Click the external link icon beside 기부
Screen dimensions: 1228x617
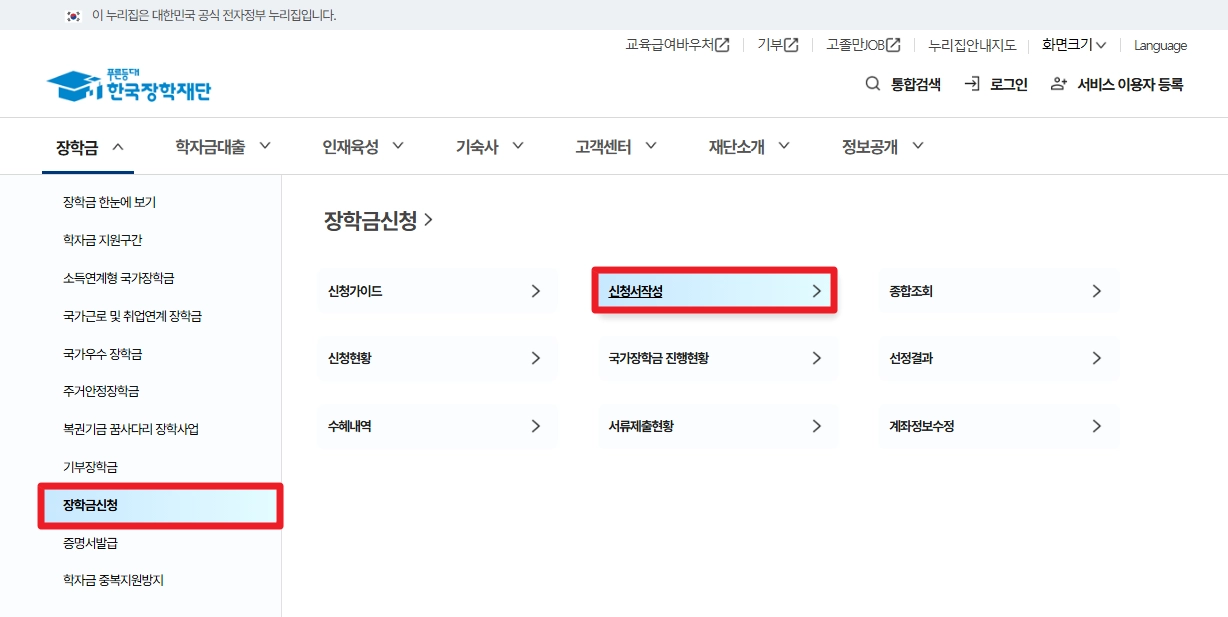pyautogui.click(x=792, y=44)
